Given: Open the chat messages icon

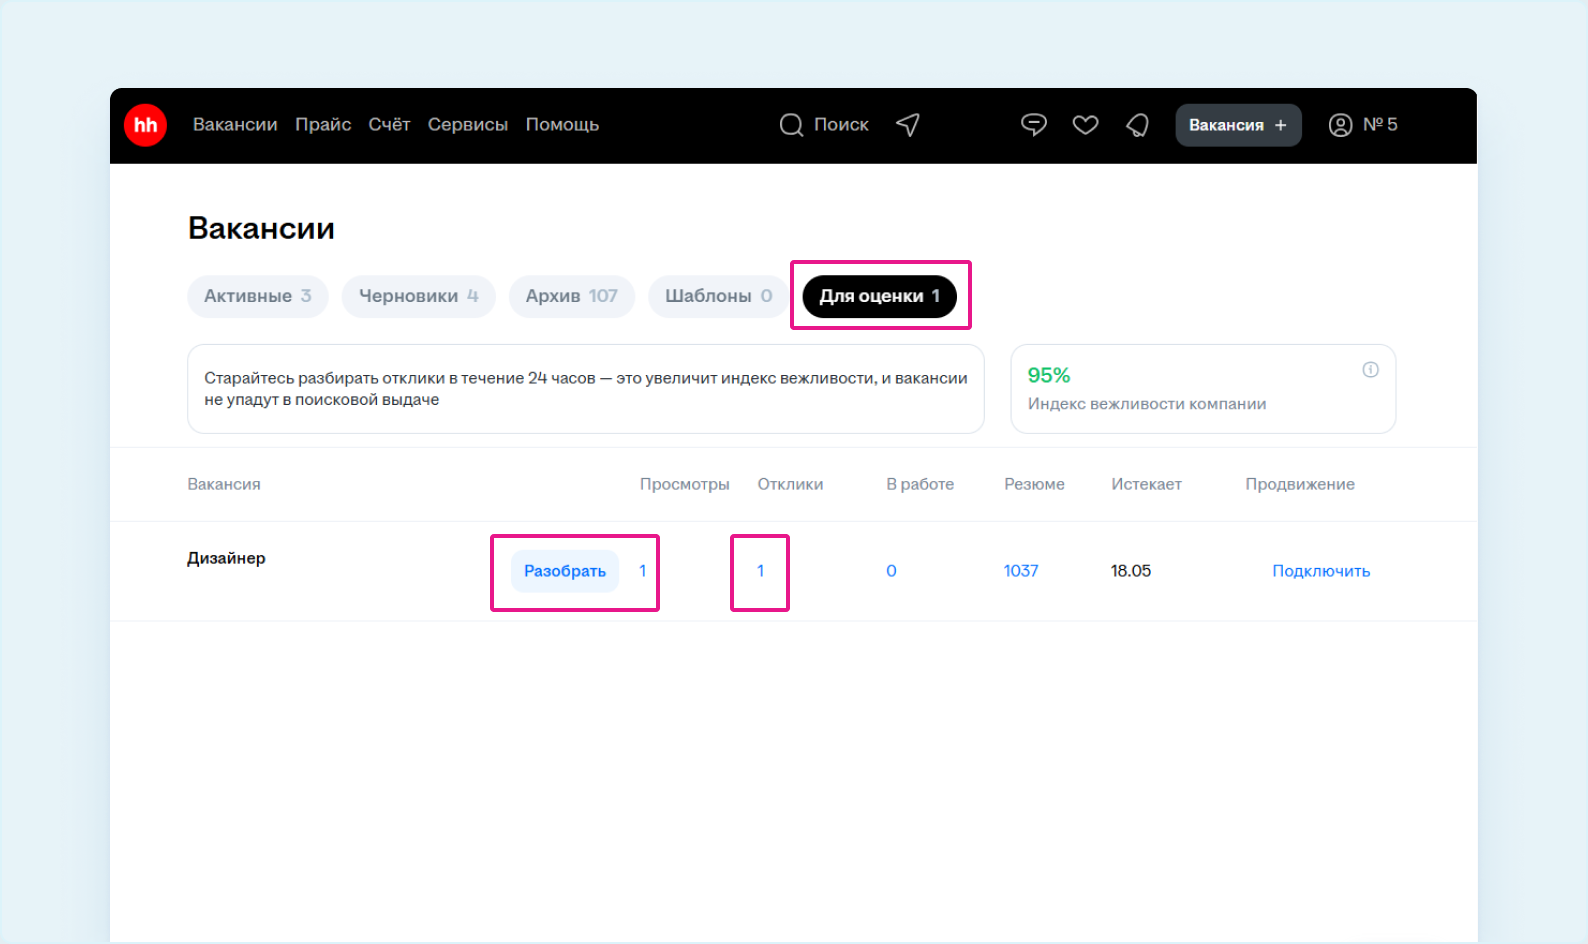Looking at the screenshot, I should point(1034,125).
